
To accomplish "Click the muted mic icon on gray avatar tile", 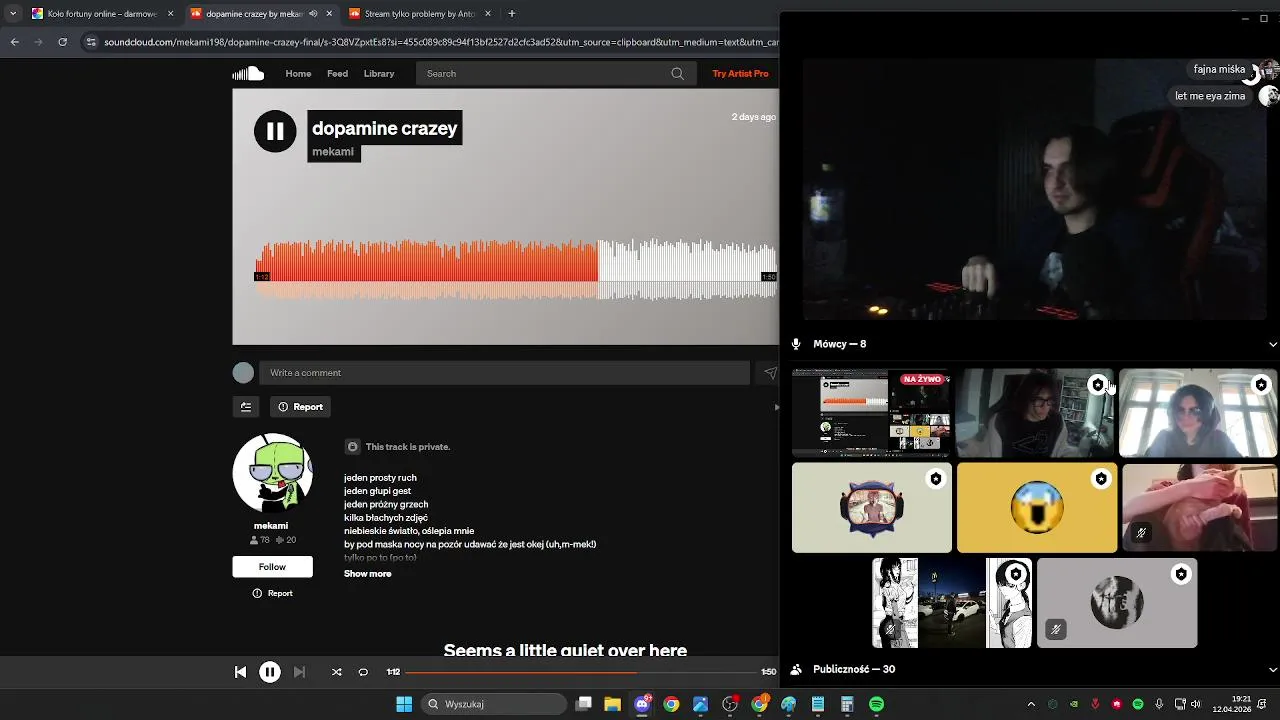I will coord(1055,629).
